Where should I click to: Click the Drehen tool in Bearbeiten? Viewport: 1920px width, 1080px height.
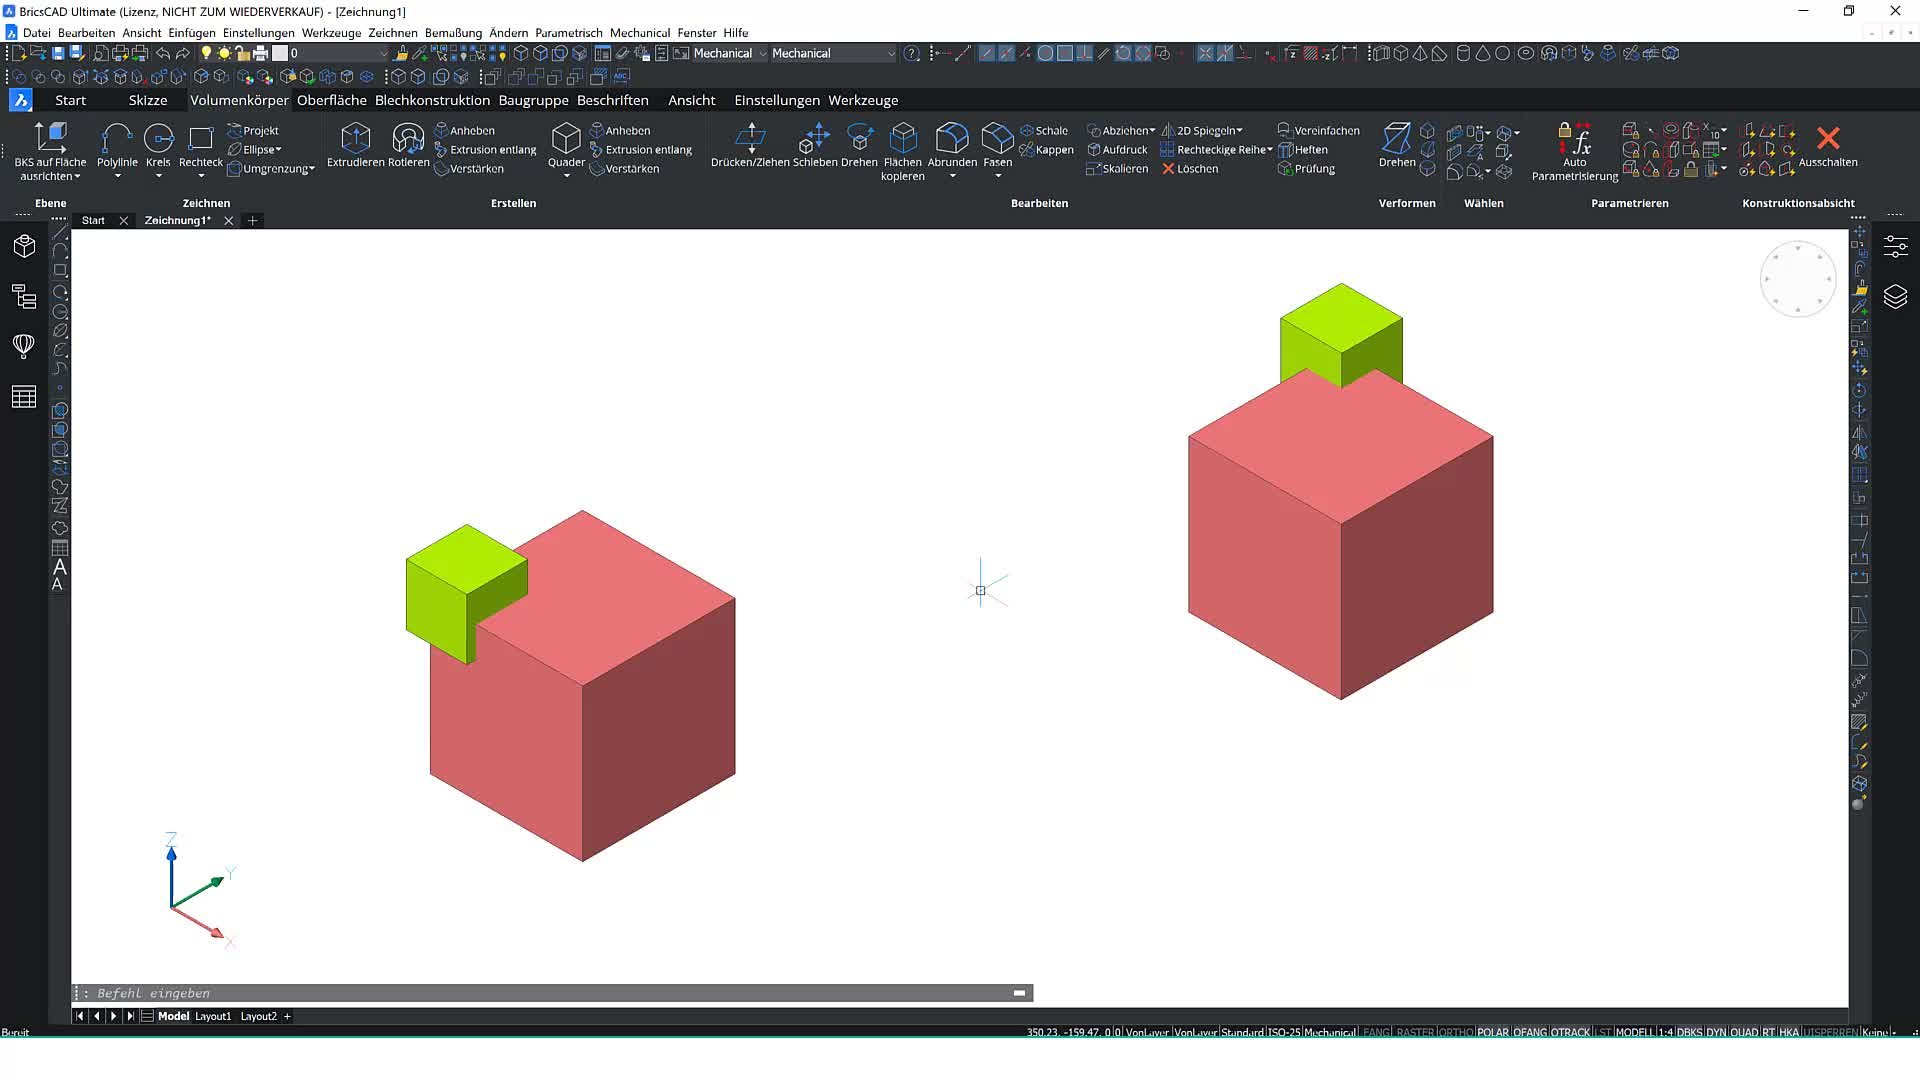pos(859,144)
